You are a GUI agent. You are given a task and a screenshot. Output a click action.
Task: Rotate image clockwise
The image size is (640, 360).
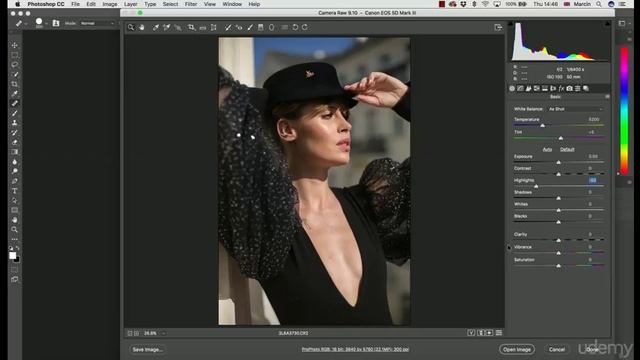[305, 27]
